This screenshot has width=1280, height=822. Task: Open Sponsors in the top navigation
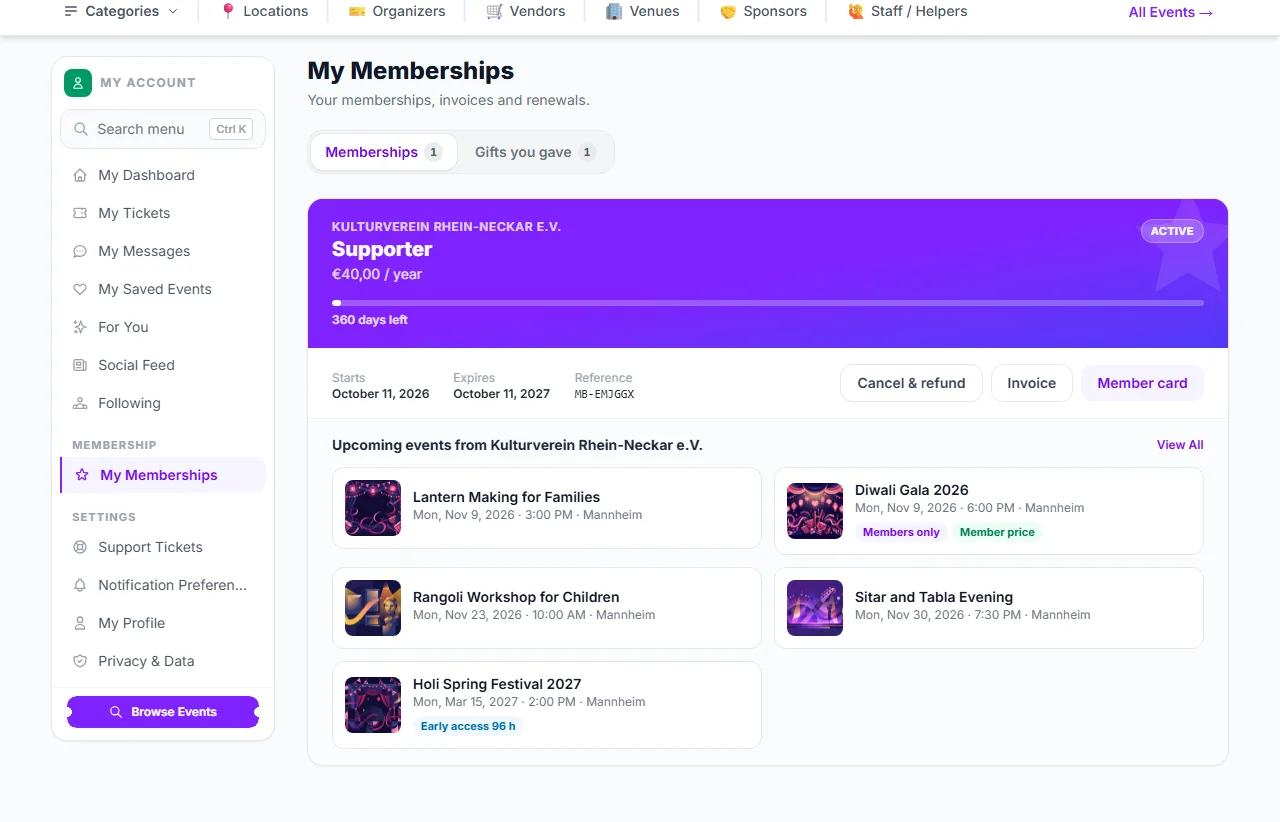click(763, 11)
